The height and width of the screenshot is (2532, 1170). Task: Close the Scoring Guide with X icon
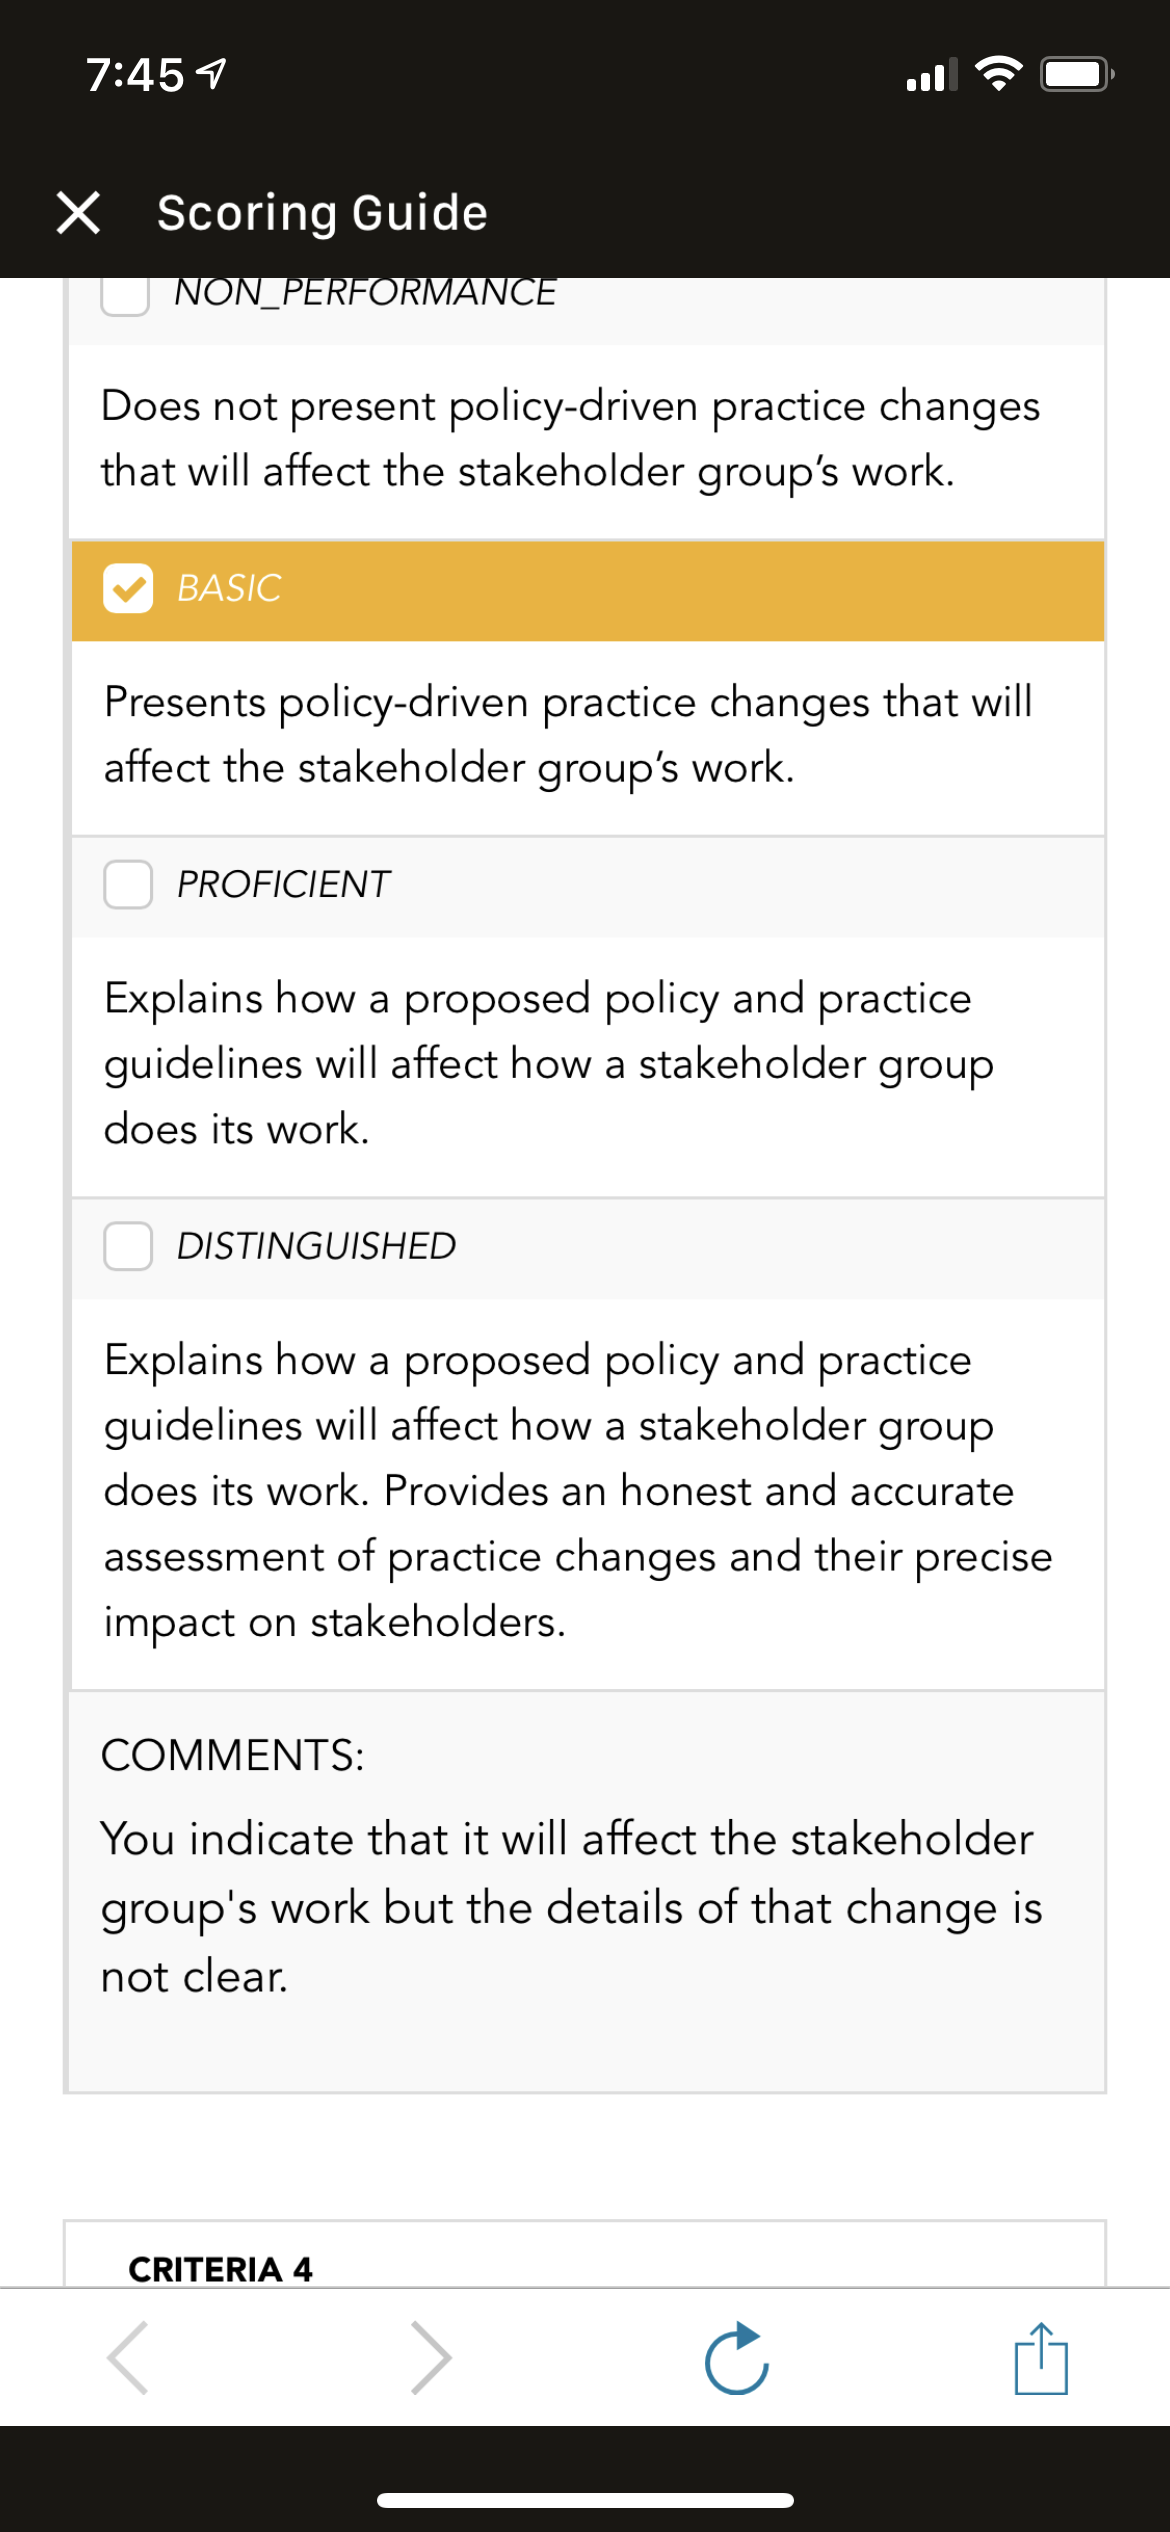(x=78, y=213)
